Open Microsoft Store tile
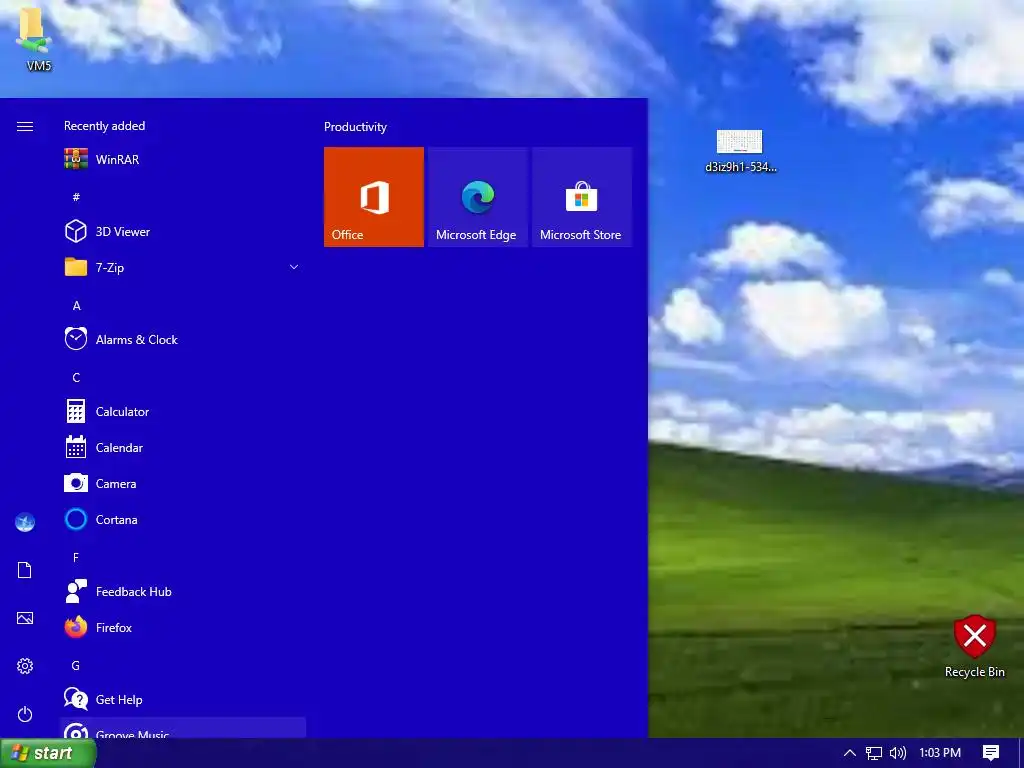This screenshot has width=1024, height=768. [x=582, y=197]
